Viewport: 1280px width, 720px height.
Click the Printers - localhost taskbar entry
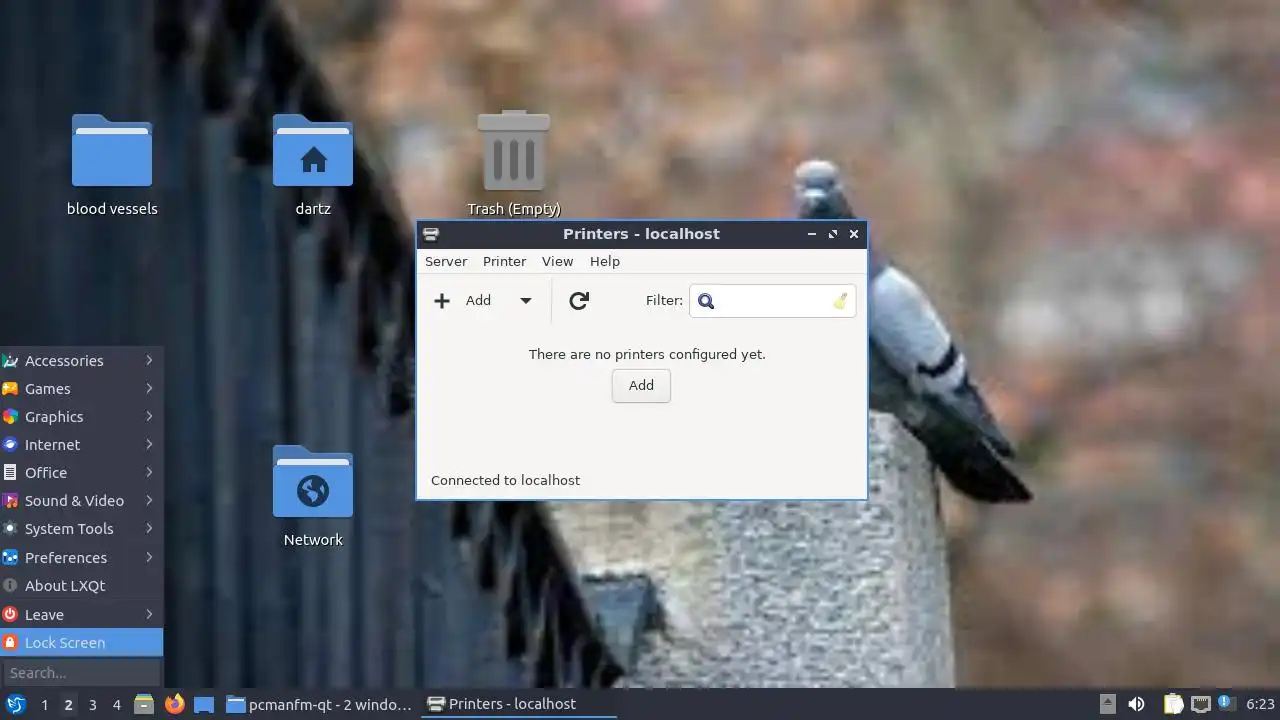coord(519,704)
